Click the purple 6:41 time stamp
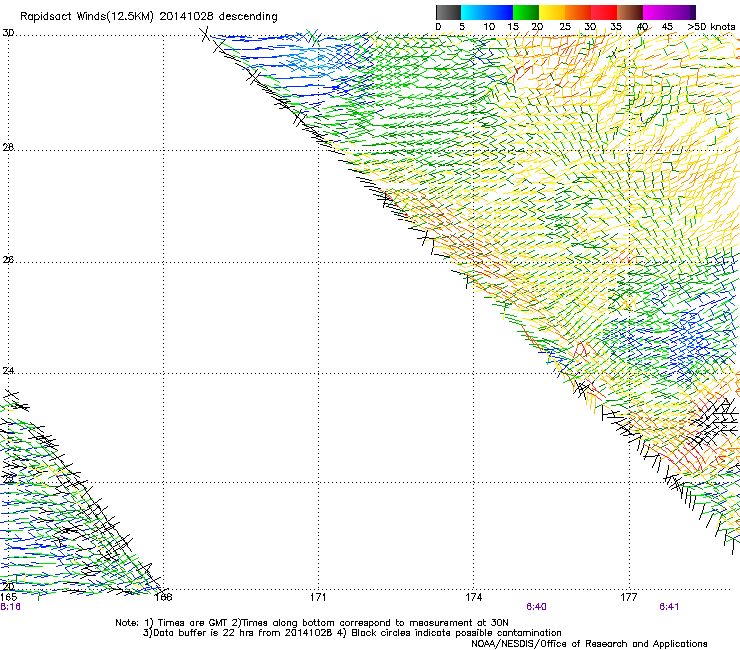This screenshot has height=650, width=740. [x=669, y=607]
